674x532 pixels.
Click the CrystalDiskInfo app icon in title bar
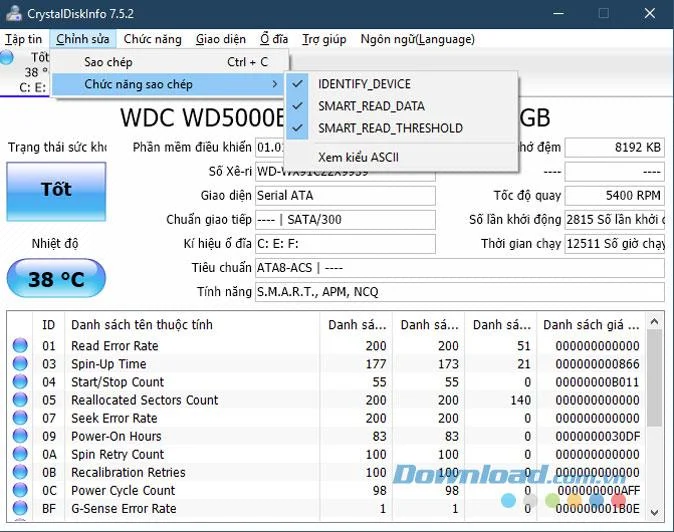pos(13,13)
